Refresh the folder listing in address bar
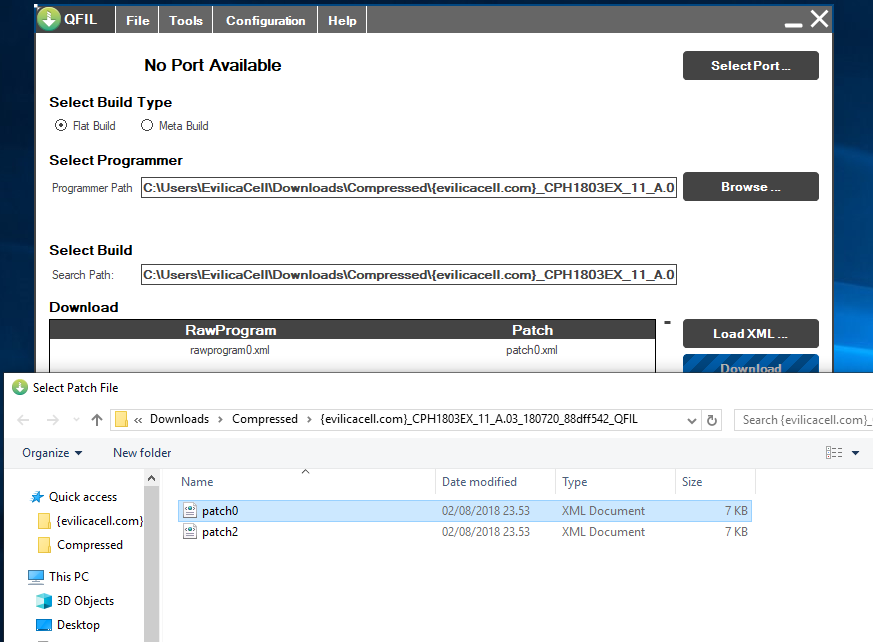Image resolution: width=873 pixels, height=642 pixels. tap(712, 420)
